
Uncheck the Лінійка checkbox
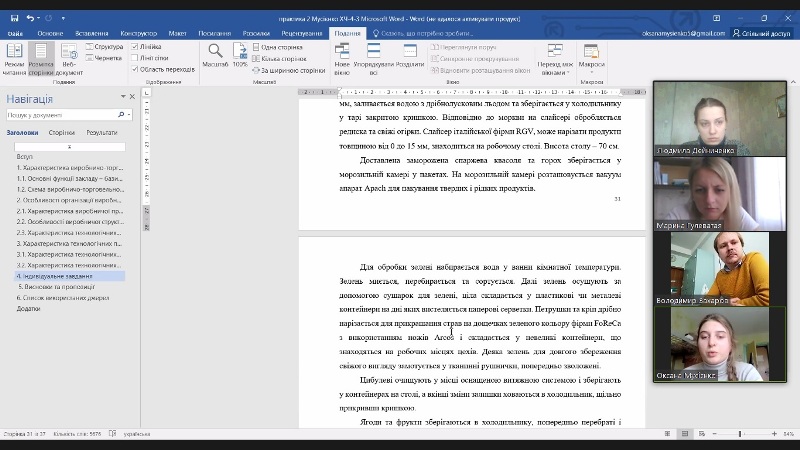[x=135, y=46]
